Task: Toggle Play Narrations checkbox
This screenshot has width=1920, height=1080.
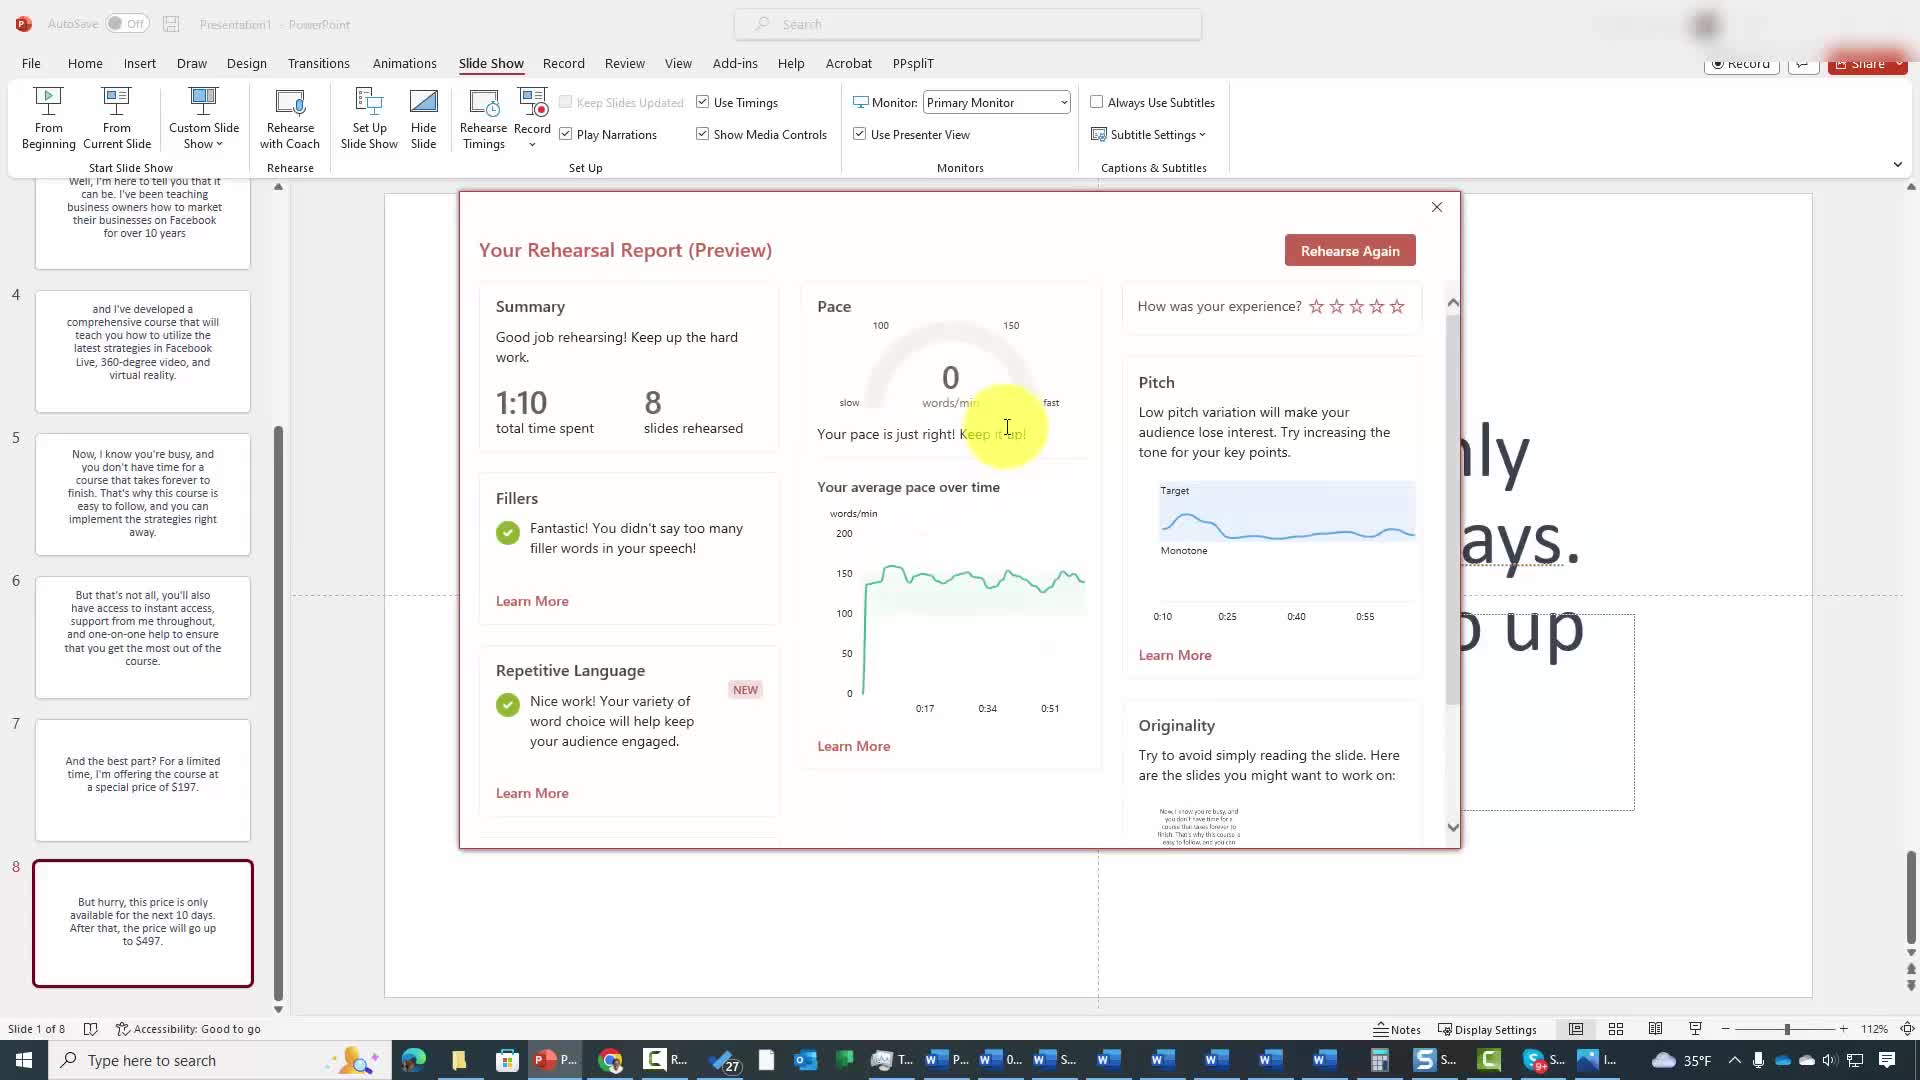Action: click(x=566, y=134)
